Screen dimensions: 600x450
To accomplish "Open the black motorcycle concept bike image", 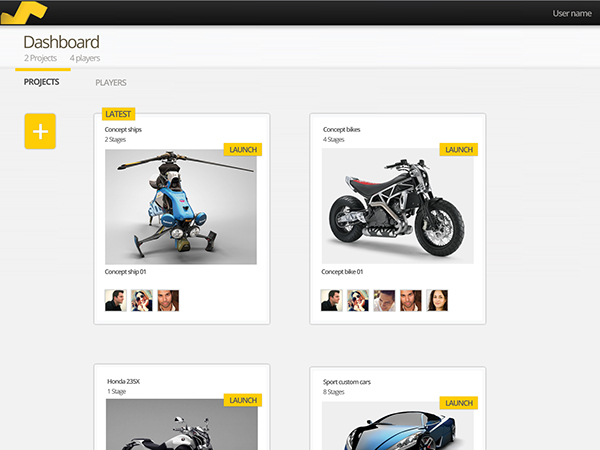I will [x=398, y=206].
